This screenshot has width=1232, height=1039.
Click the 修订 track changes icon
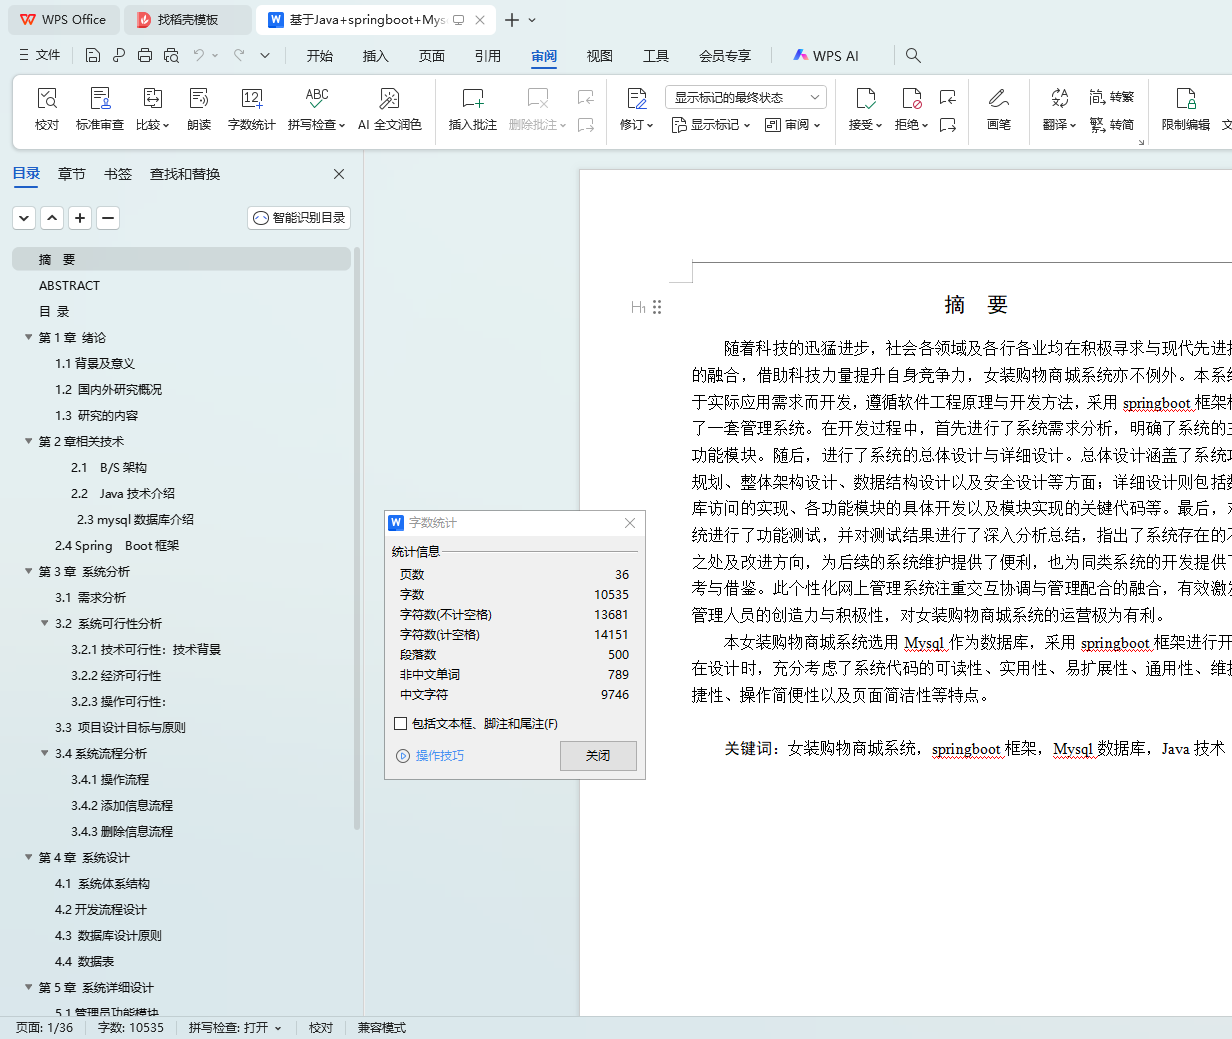pos(637,98)
